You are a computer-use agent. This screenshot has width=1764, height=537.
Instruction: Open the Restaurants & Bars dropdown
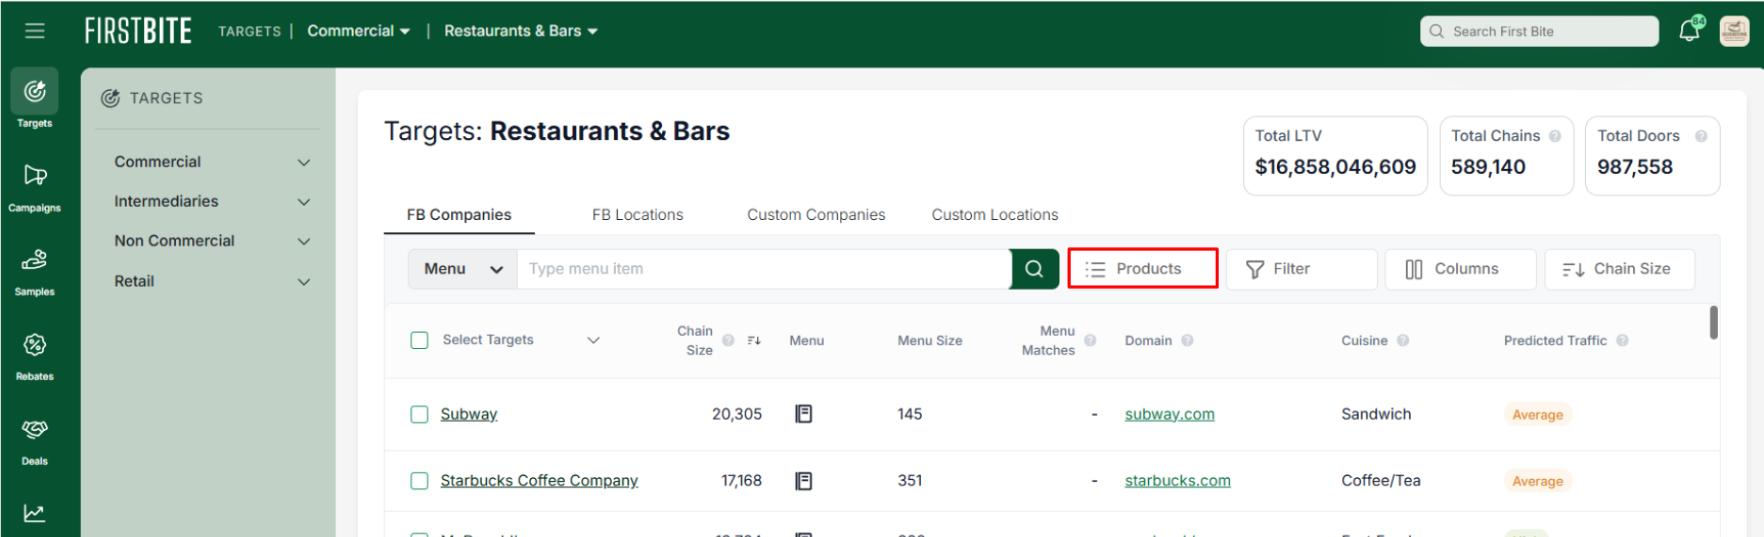(x=521, y=31)
